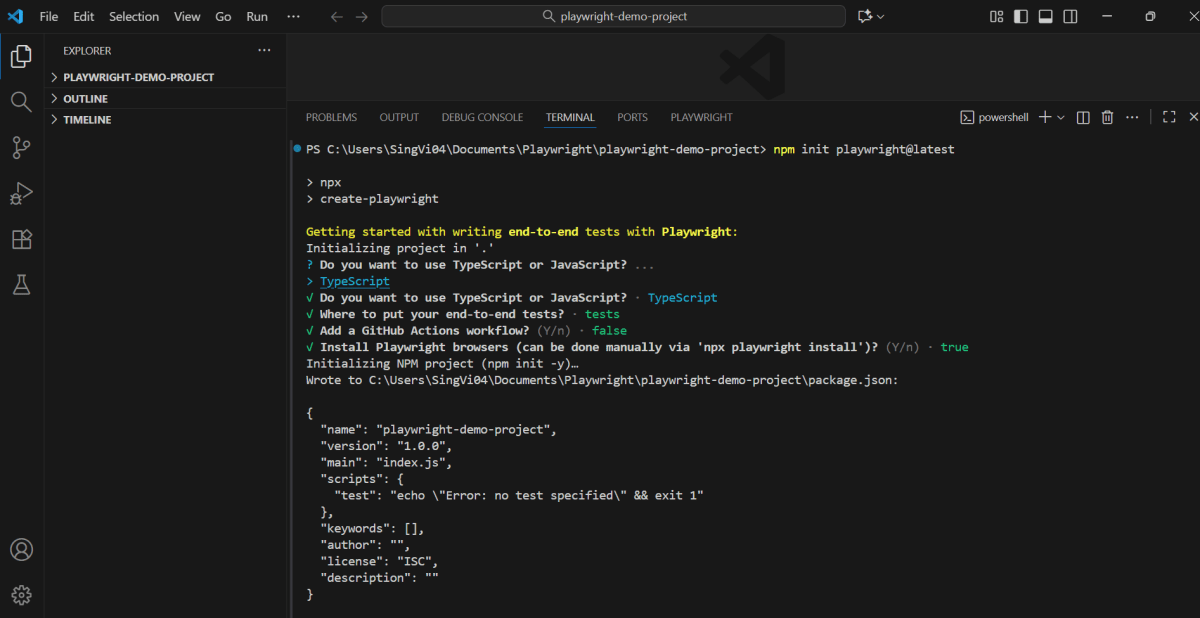Open the Explorer view in activity bar

21,56
